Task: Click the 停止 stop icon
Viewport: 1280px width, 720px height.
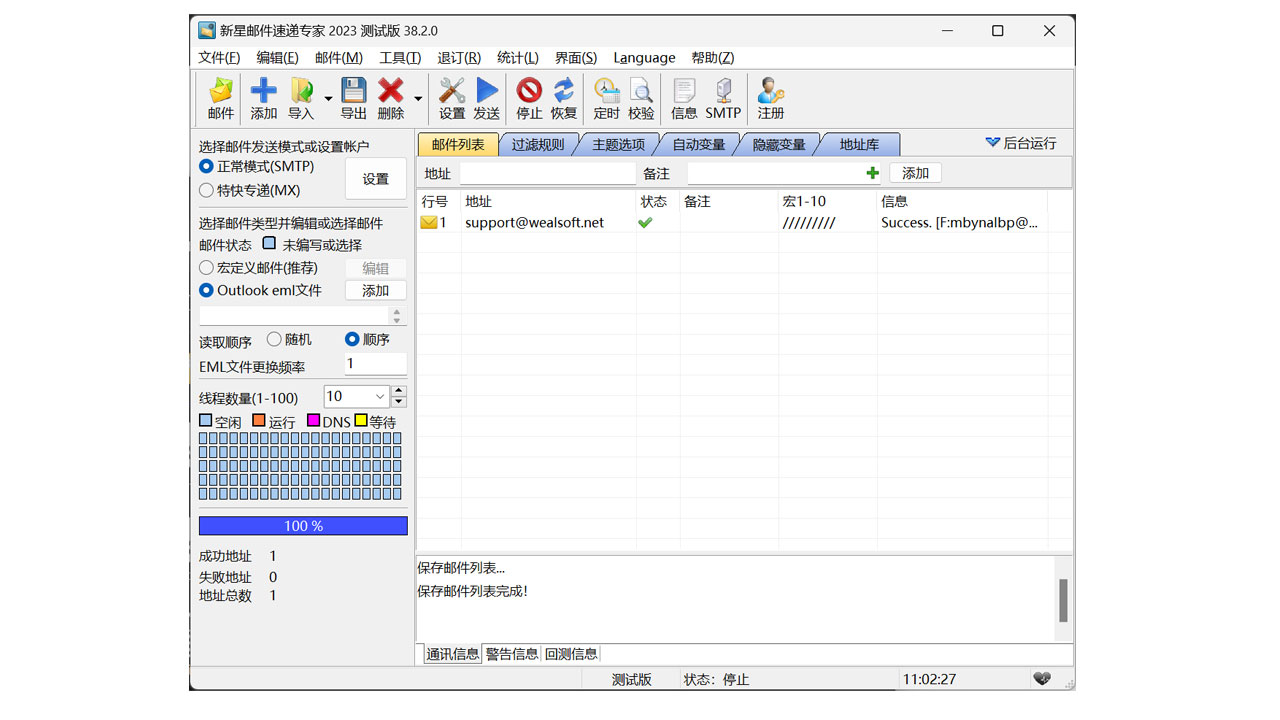Action: [529, 99]
